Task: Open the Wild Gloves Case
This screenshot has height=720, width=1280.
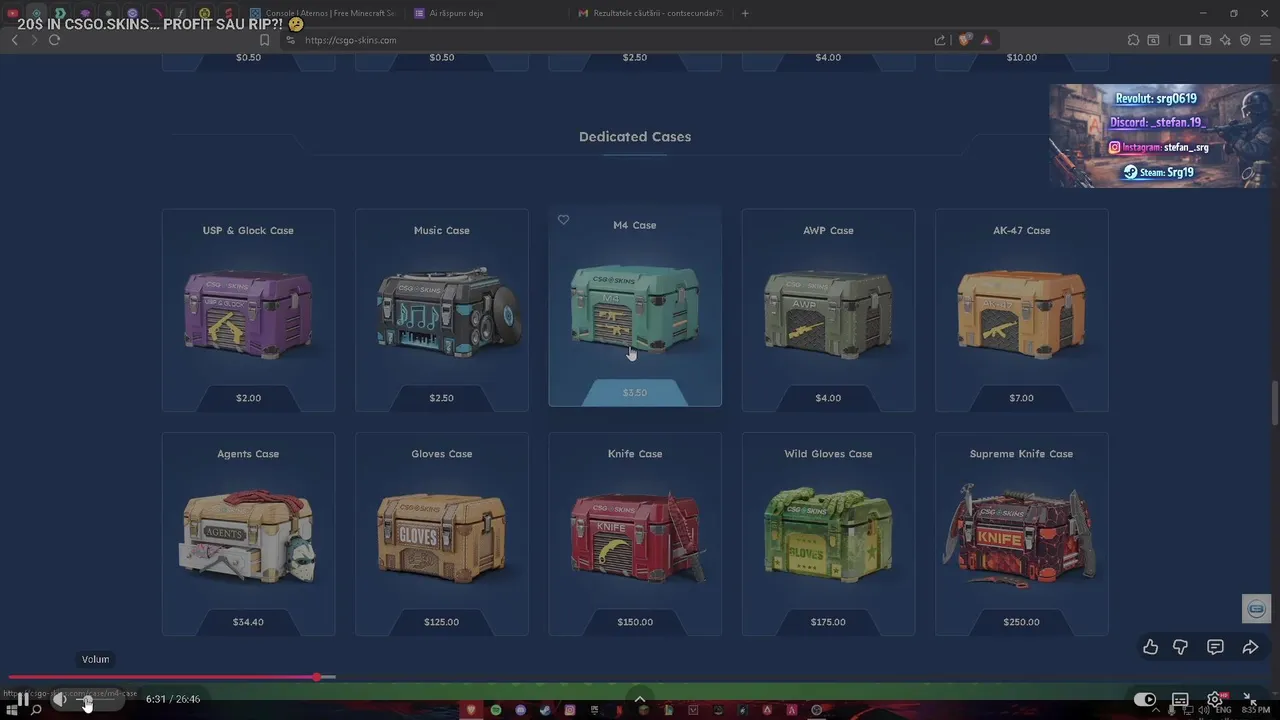Action: [x=828, y=534]
